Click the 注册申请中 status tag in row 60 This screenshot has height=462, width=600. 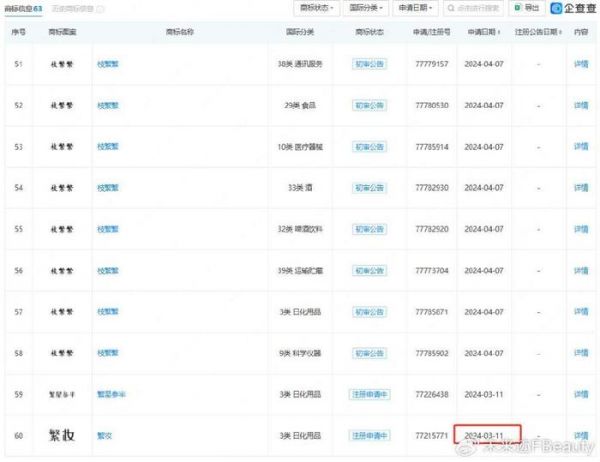click(369, 436)
